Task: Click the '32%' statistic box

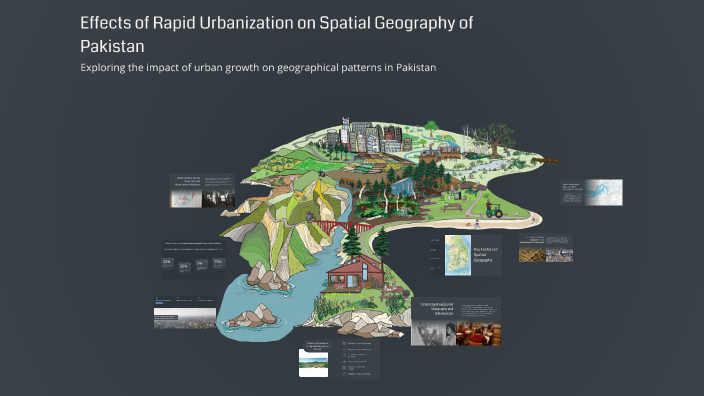Action: (x=167, y=264)
